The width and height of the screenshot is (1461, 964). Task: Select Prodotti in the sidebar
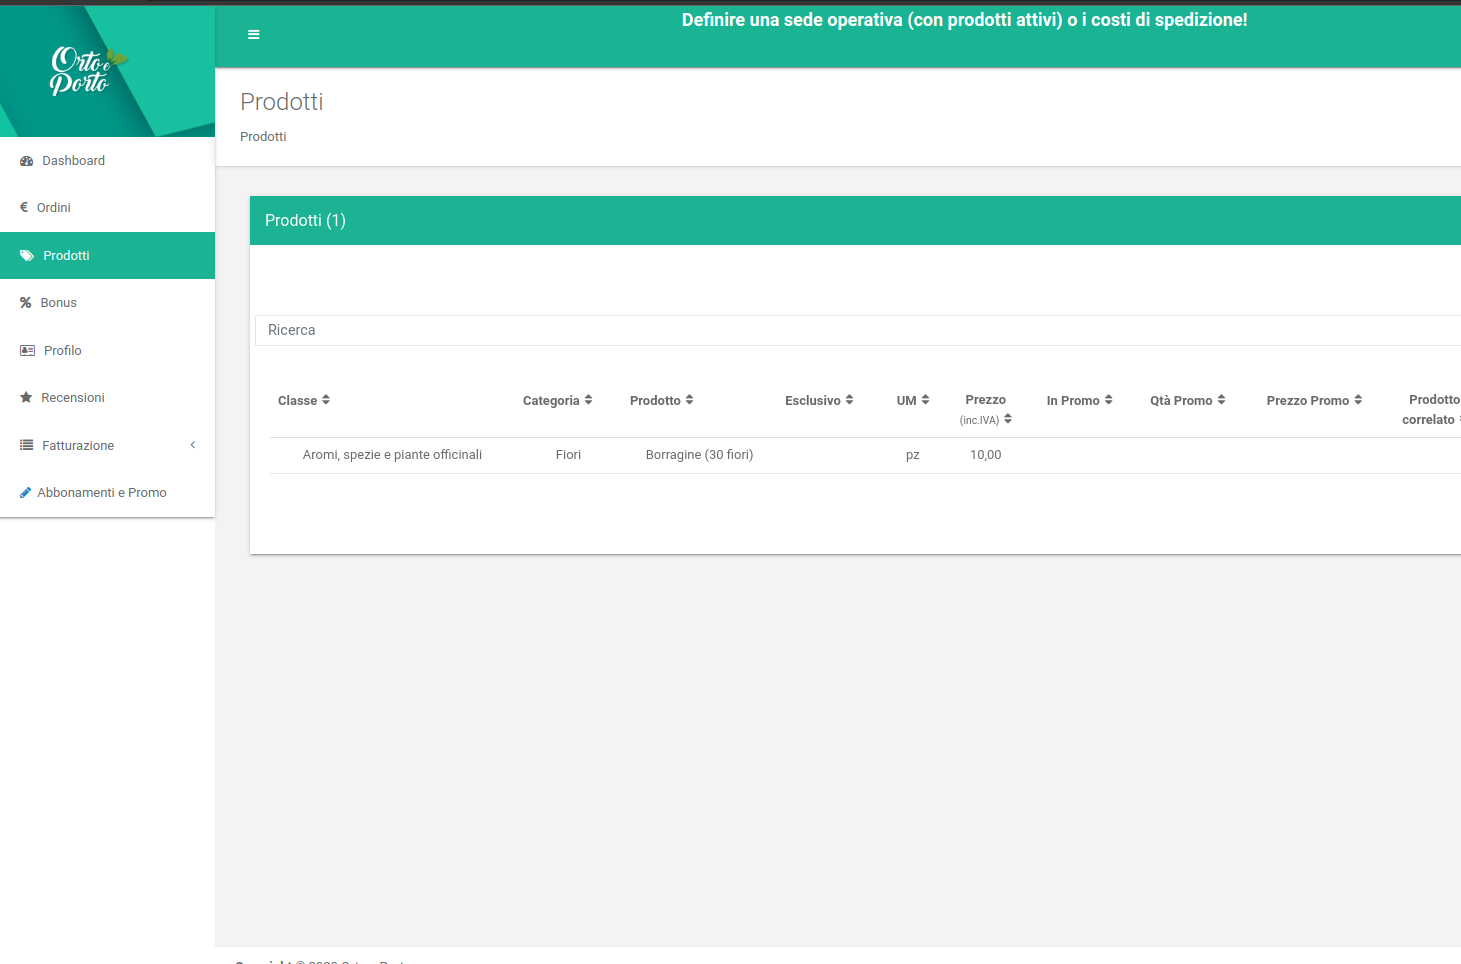107,256
